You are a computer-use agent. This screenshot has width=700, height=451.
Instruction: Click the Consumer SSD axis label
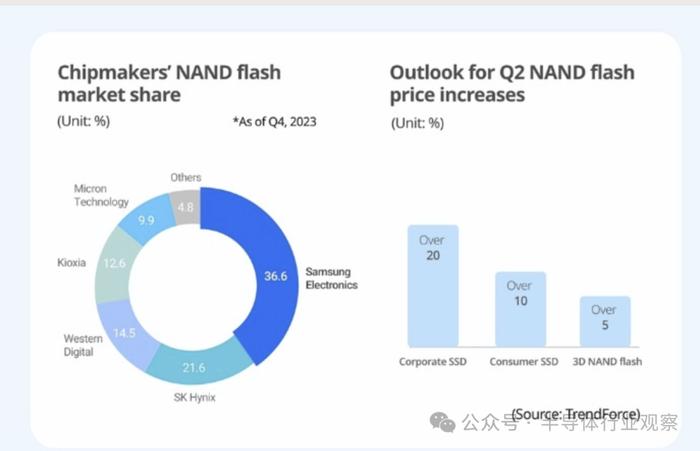click(524, 362)
